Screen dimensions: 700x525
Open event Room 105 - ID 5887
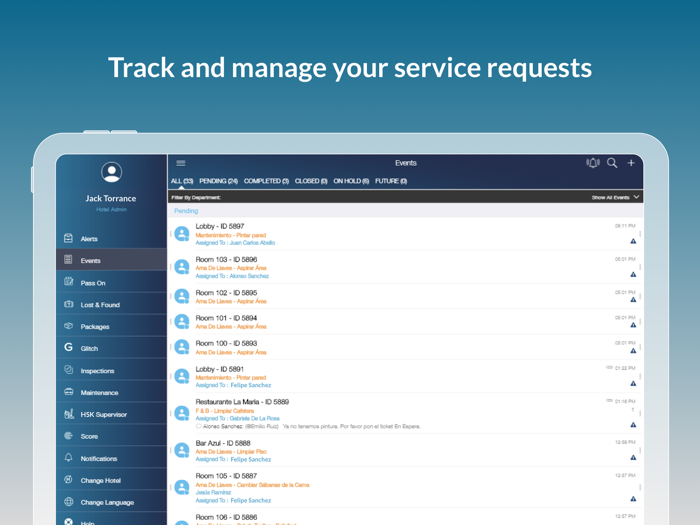(405, 488)
